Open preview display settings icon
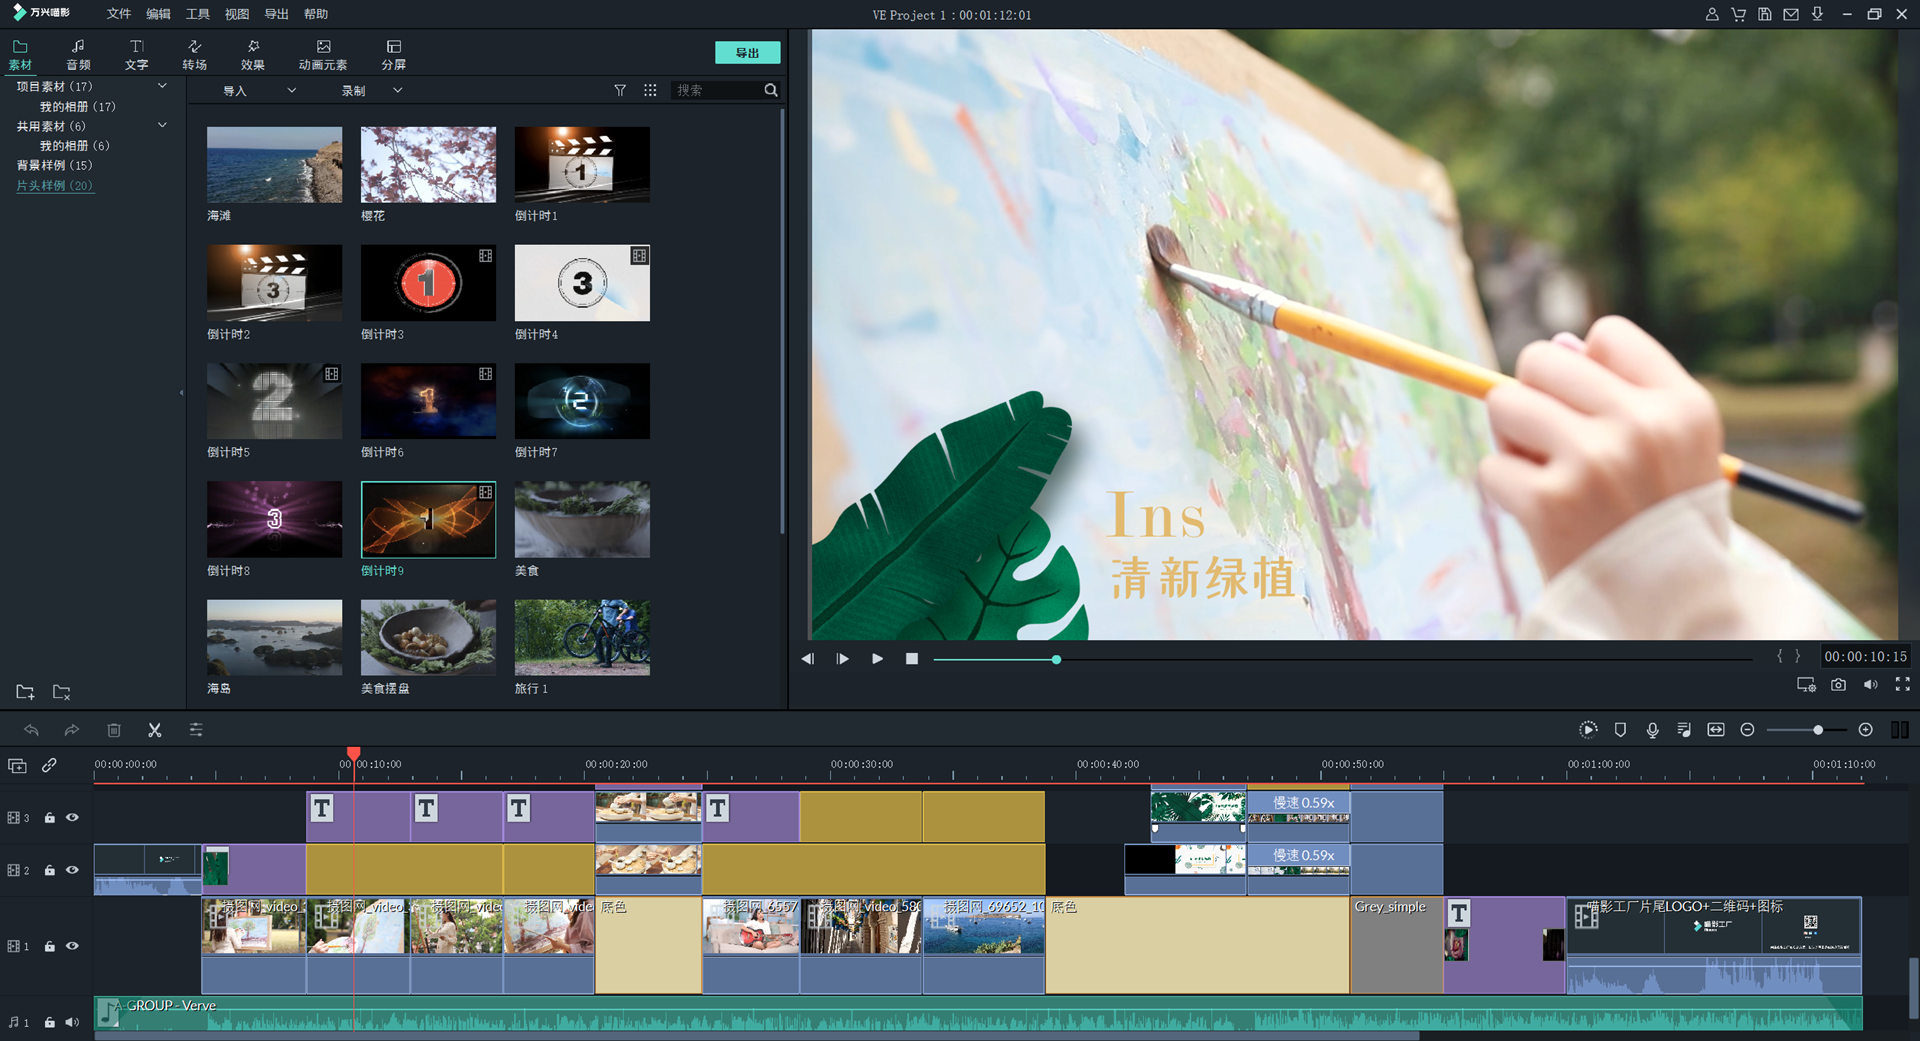This screenshot has width=1920, height=1041. 1806,685
